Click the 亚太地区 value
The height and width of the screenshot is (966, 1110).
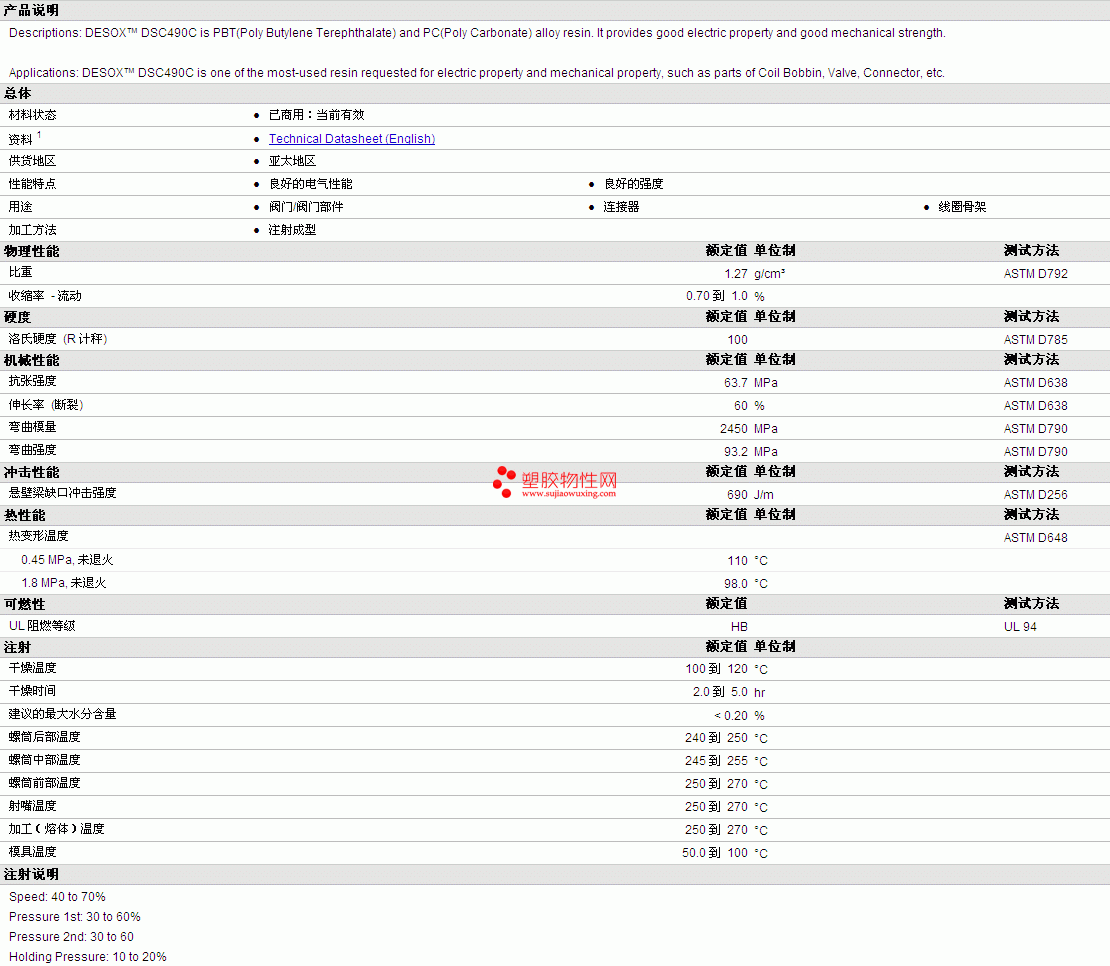pos(292,161)
